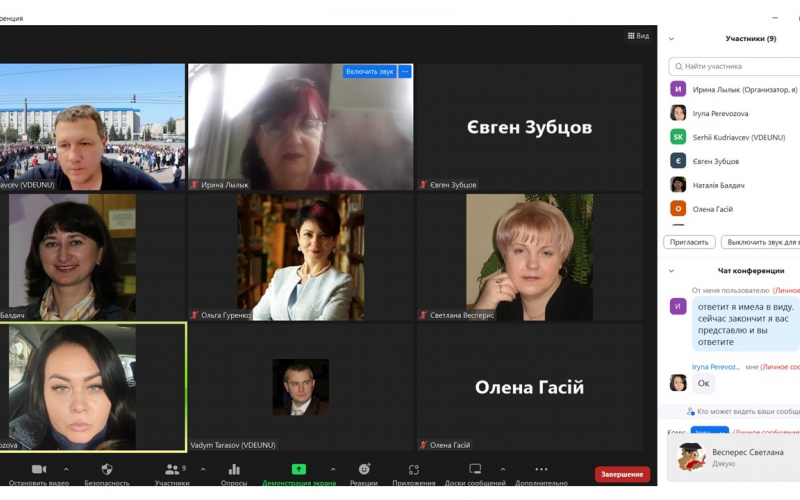Viewport: 800px width, 500px height.
Task: Open the More three-dots toolbar icon
Action: pos(541,469)
